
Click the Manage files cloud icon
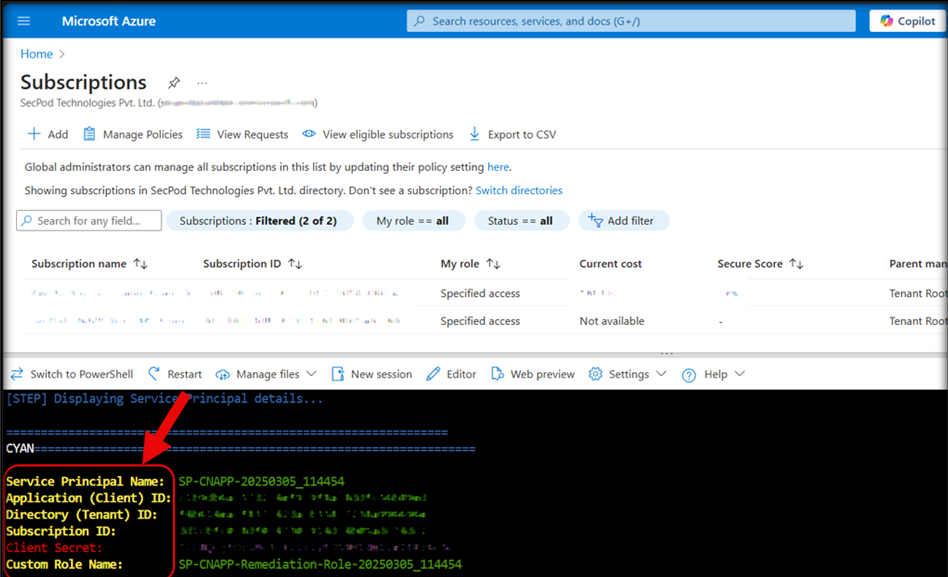click(222, 374)
